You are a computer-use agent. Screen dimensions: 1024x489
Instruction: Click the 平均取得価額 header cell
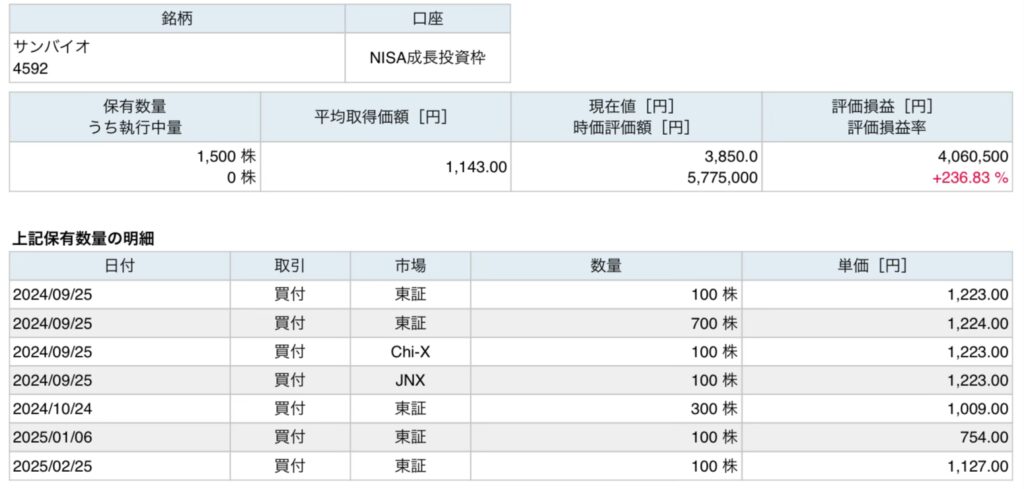coord(385,116)
